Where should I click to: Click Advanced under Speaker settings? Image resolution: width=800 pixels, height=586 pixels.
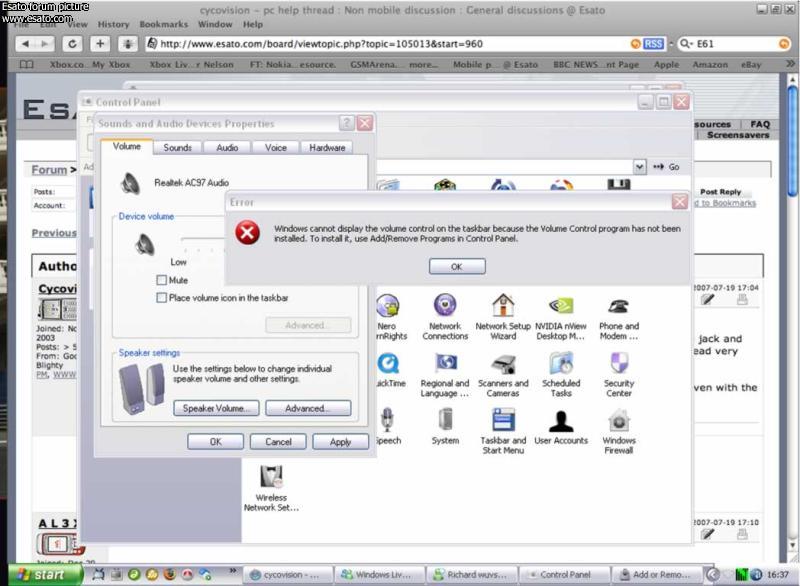point(308,408)
